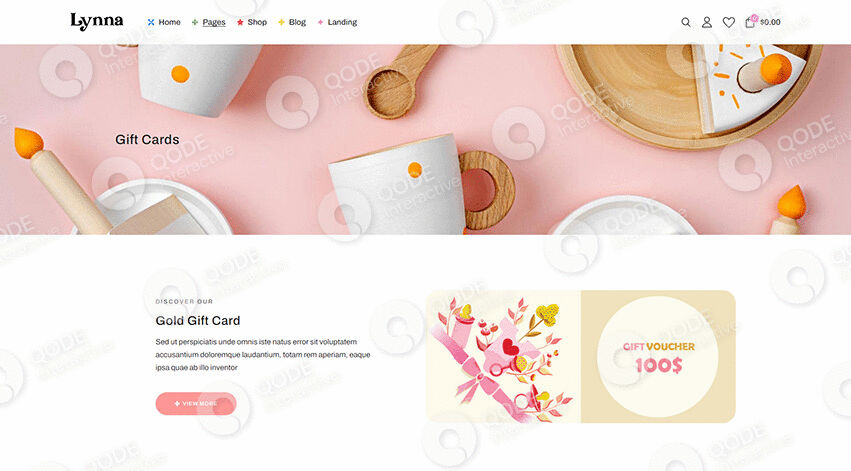Click the yellow plus icon beside Blog
The height and width of the screenshot is (471, 851).
(281, 22)
